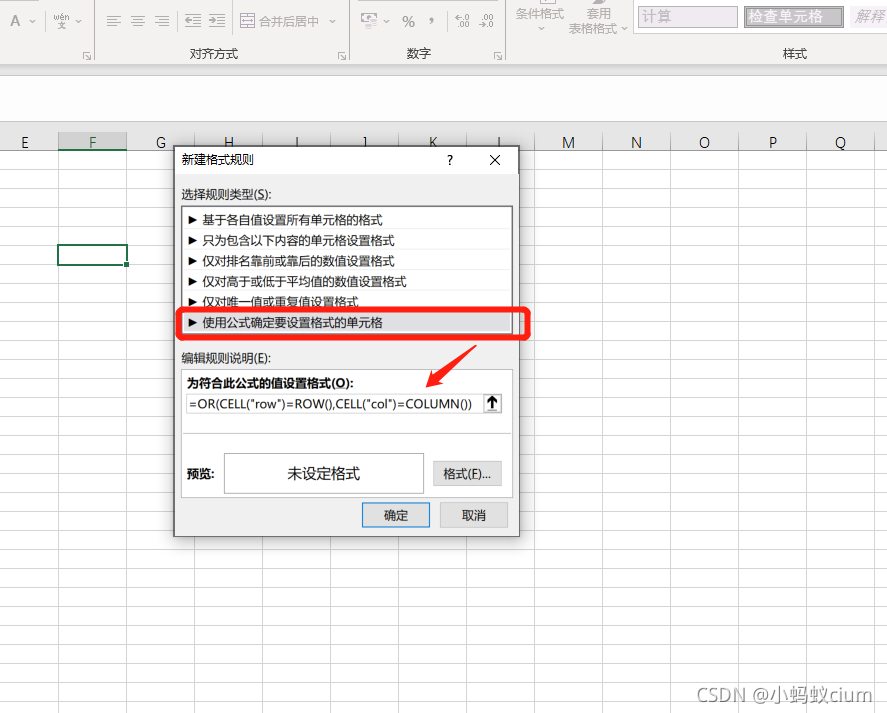Screen dimensions: 887x713
Task: Click the wén phonetic guide icon
Action: coord(61,21)
